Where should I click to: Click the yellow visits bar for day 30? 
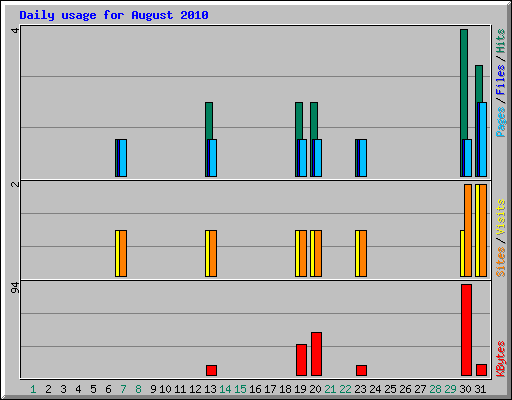pos(462,253)
